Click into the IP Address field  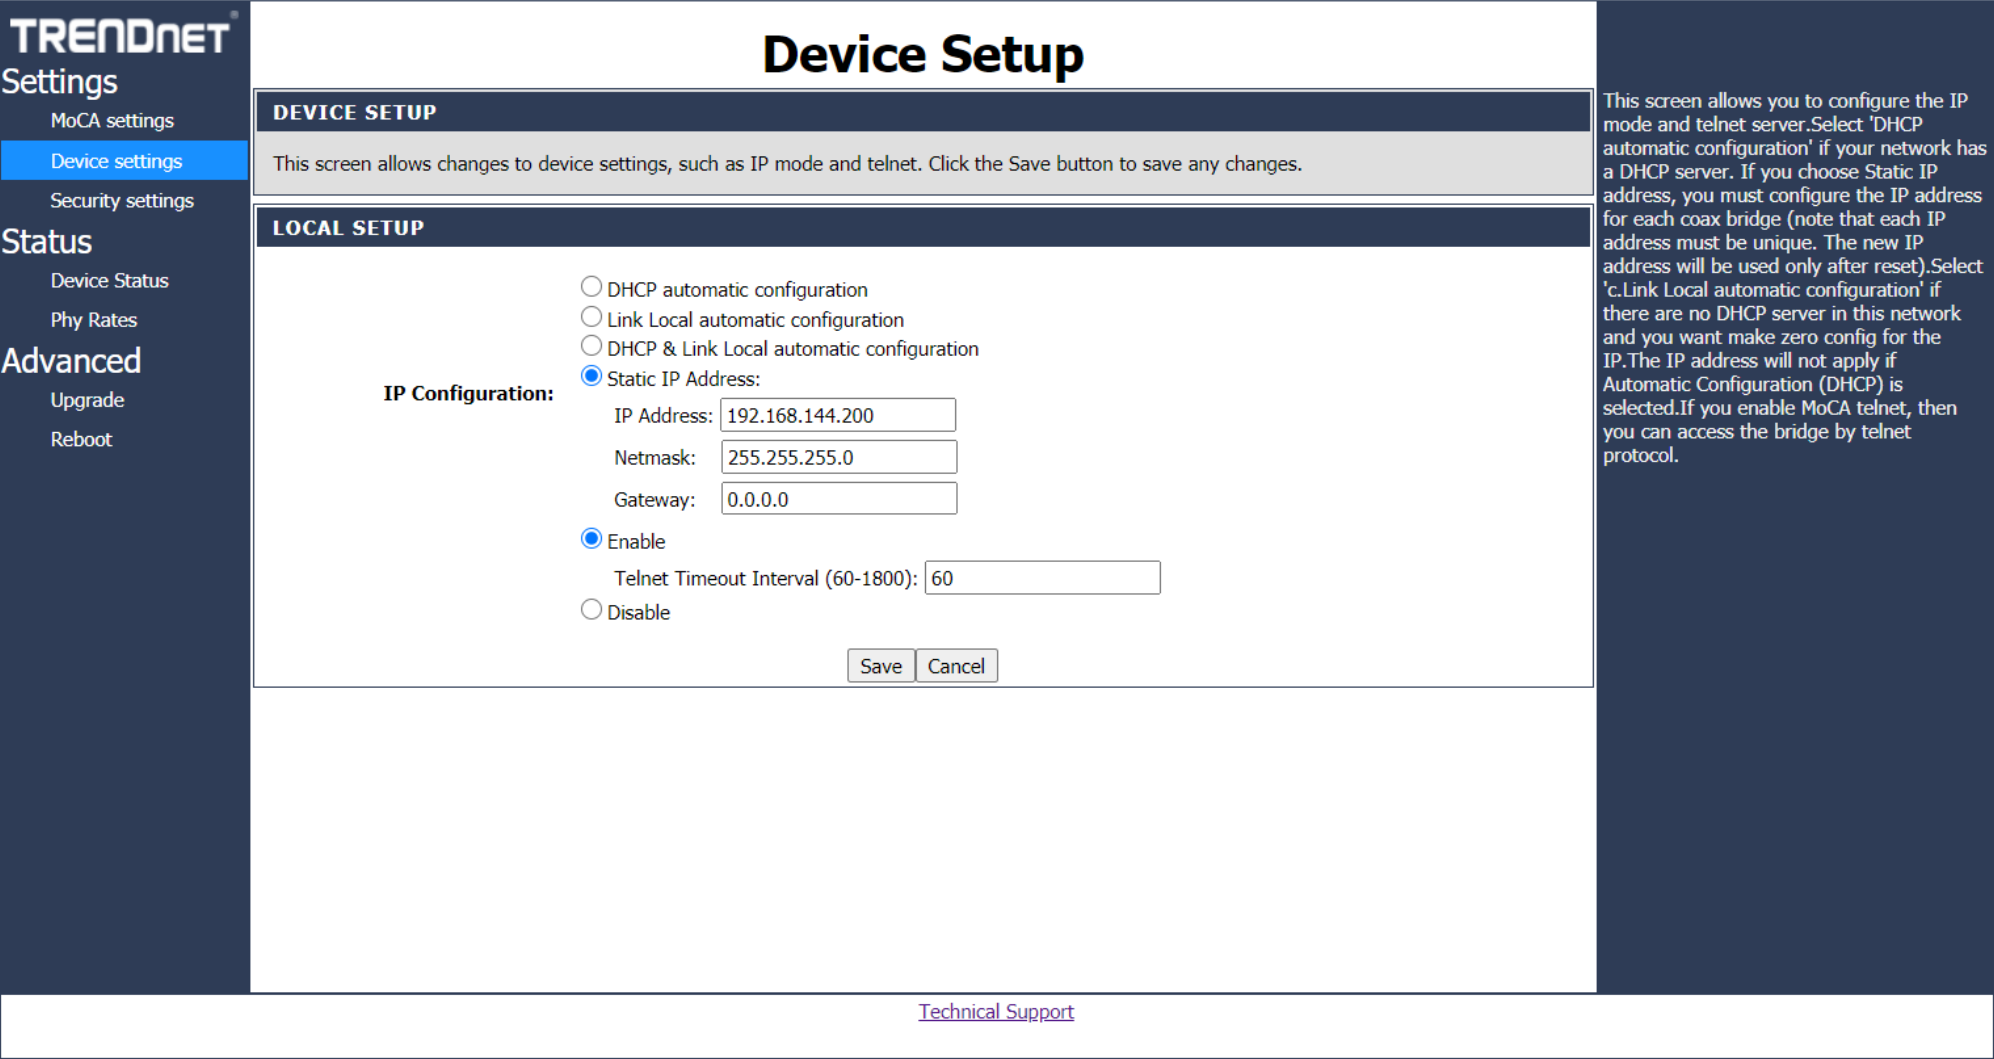coord(838,415)
